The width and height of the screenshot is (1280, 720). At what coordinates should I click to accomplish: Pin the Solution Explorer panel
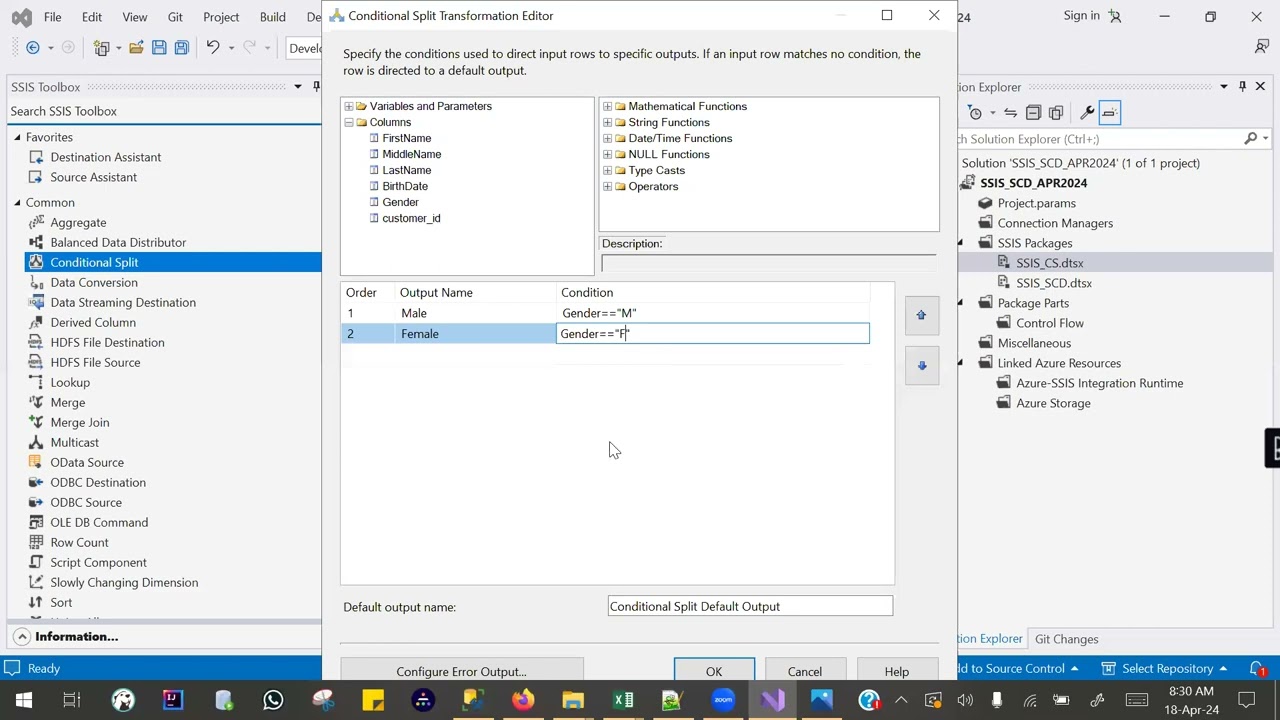click(x=1242, y=87)
